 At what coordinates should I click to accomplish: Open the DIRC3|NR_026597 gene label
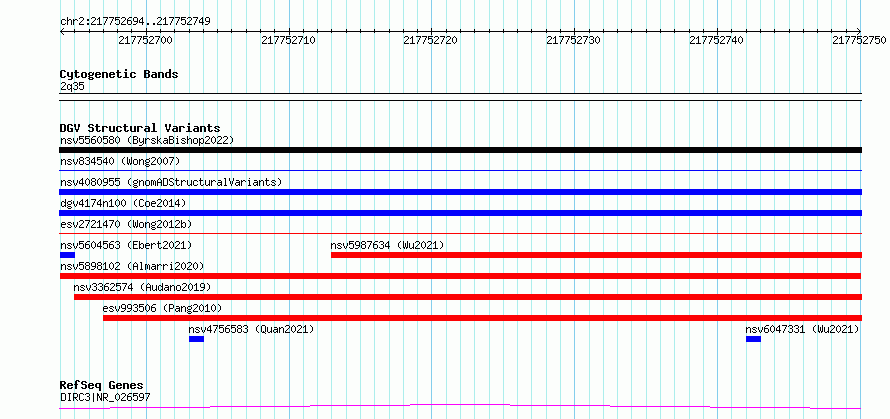point(105,397)
